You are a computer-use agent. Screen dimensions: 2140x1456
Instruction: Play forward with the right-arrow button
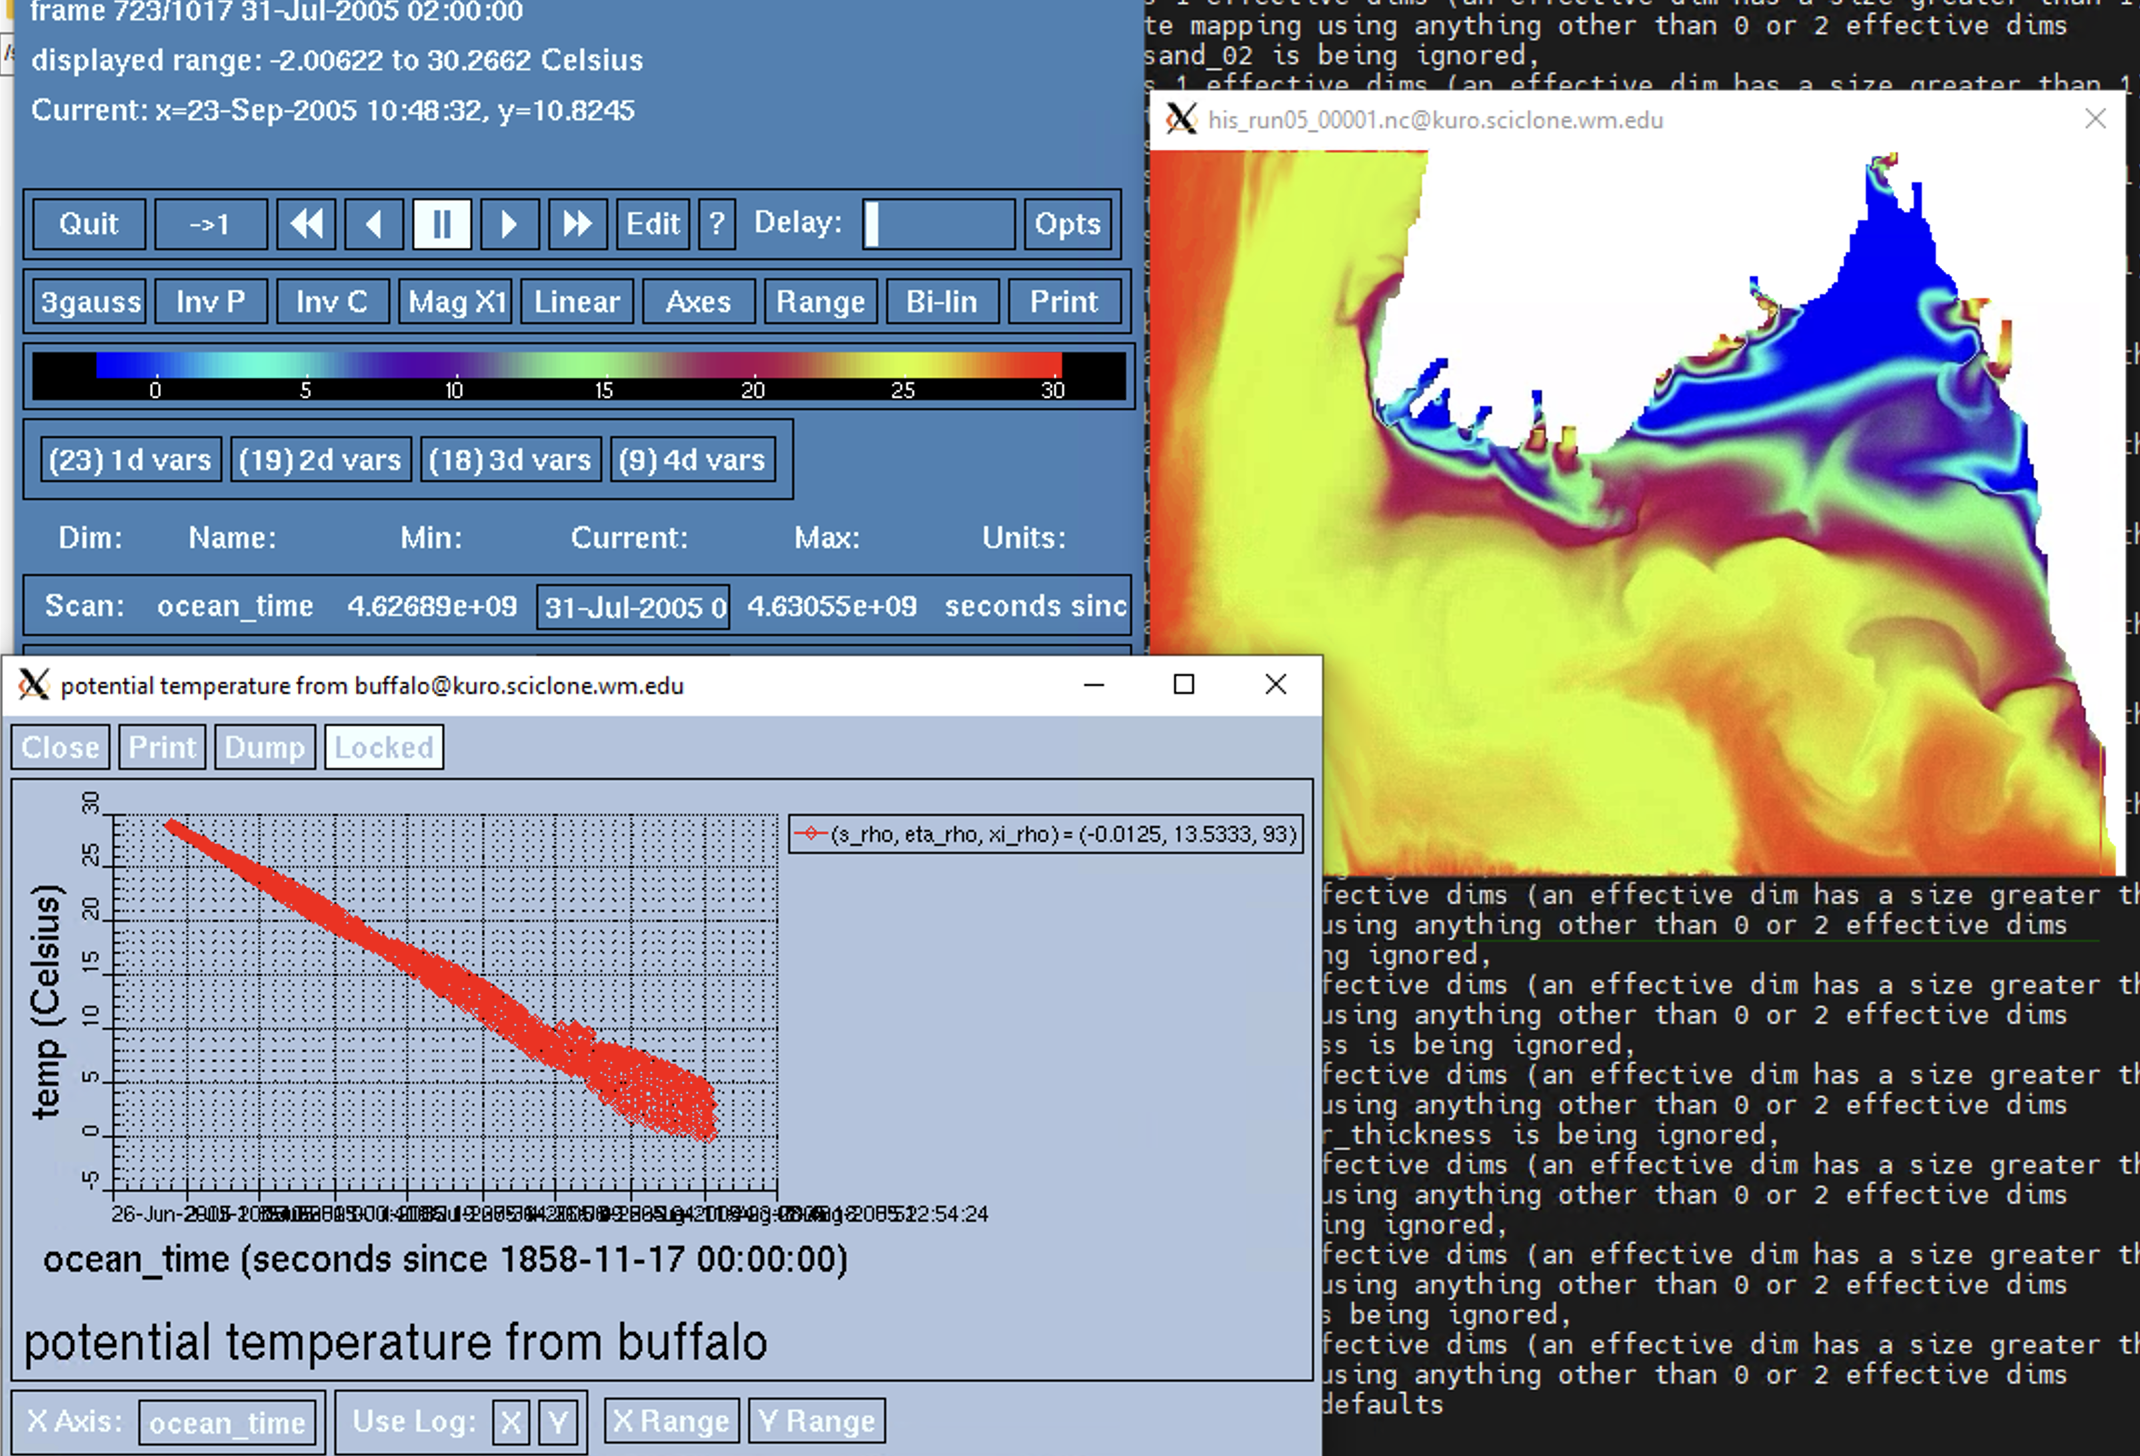[509, 223]
